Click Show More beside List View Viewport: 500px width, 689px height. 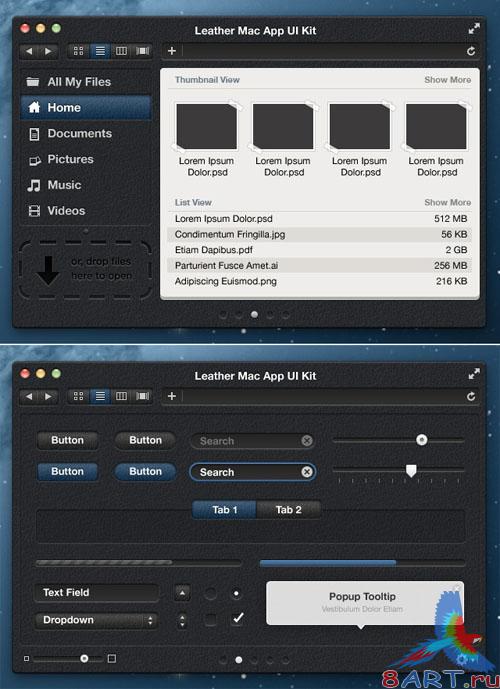coord(447,203)
